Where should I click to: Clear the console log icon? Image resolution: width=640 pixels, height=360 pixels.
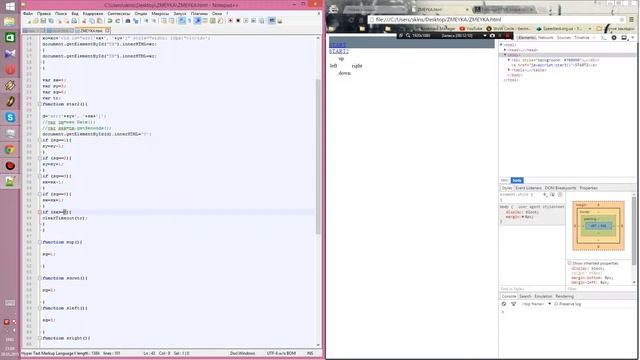pyautogui.click(x=504, y=304)
